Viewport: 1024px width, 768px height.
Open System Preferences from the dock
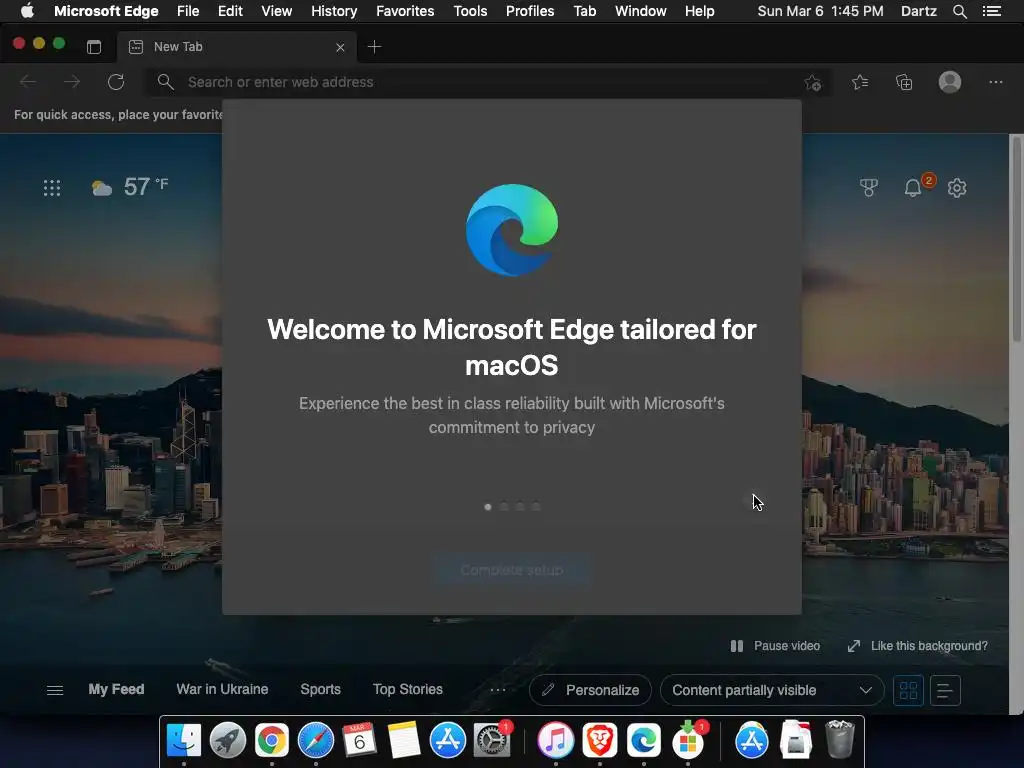(491, 741)
